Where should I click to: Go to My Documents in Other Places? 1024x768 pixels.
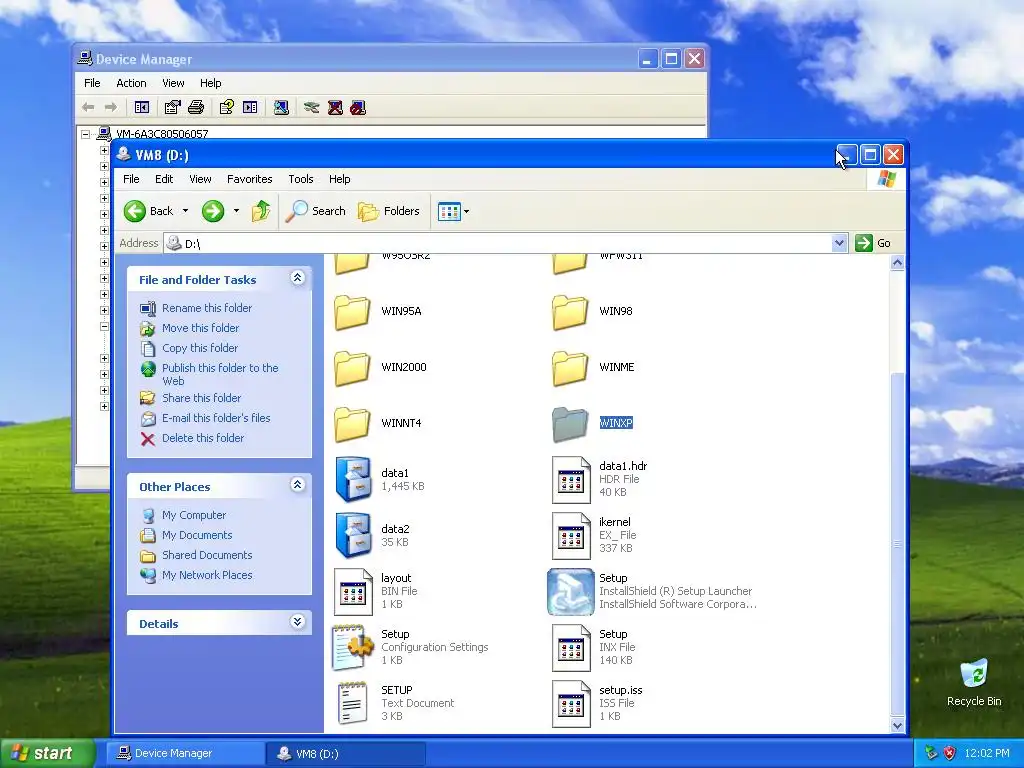(197, 535)
